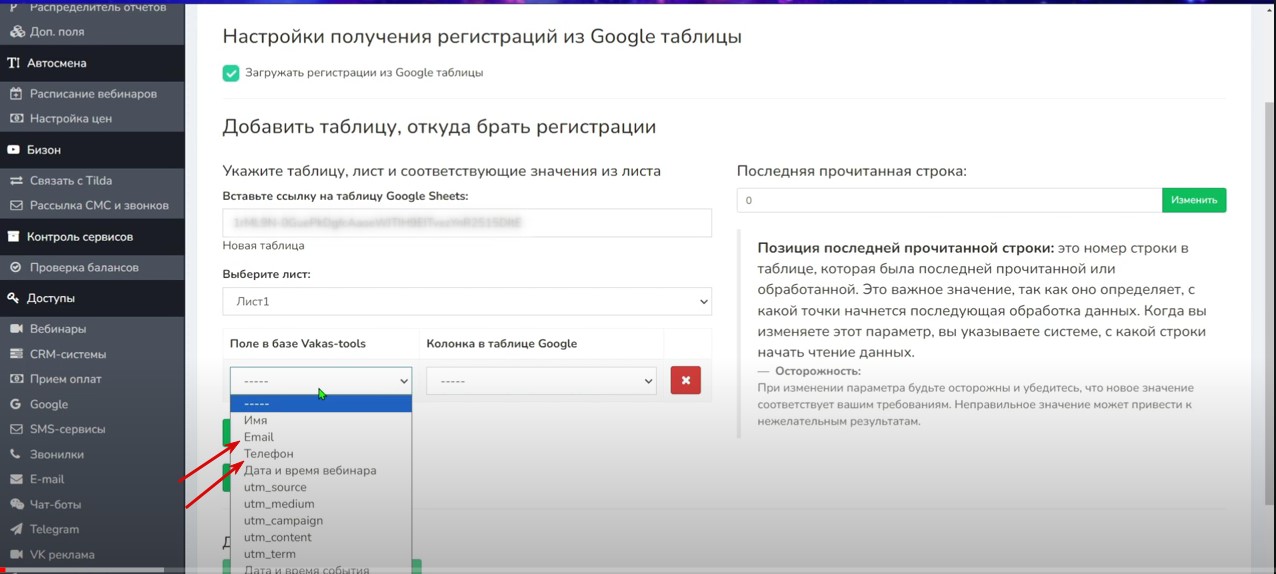Click the phone icon next to Звонилки
1276x574 pixels.
[15, 455]
